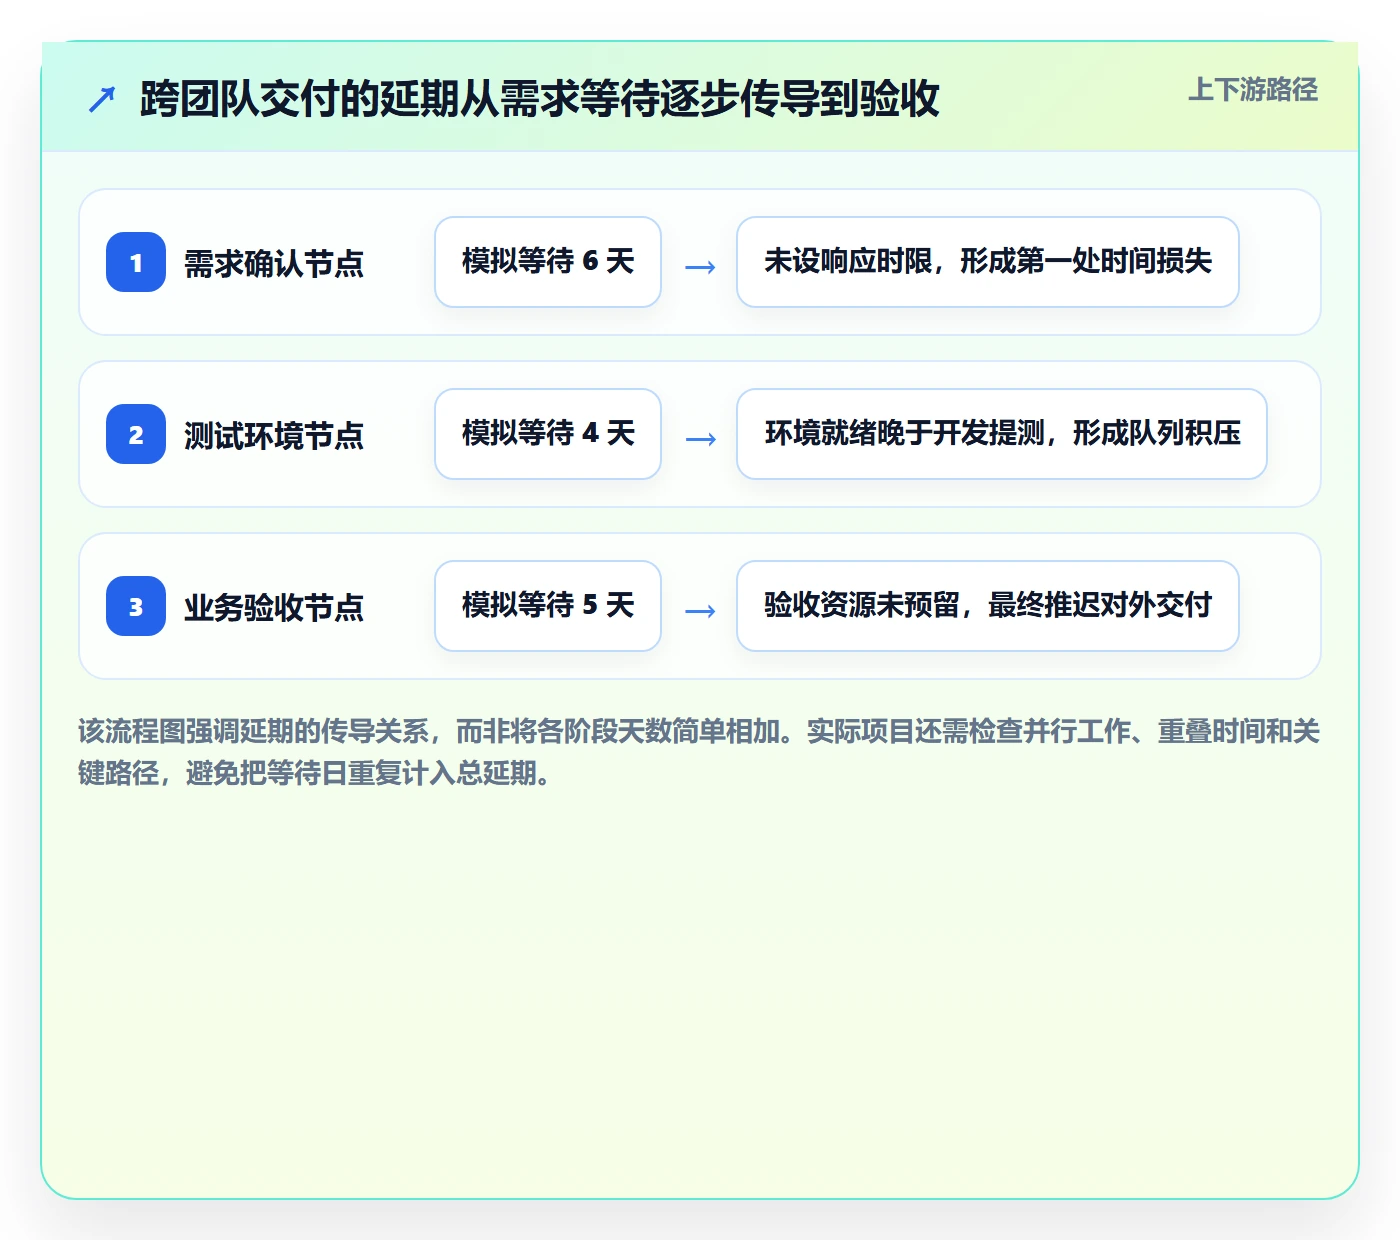Click the 验收资源未预留，最终推迟对外交付 box

(x=988, y=606)
